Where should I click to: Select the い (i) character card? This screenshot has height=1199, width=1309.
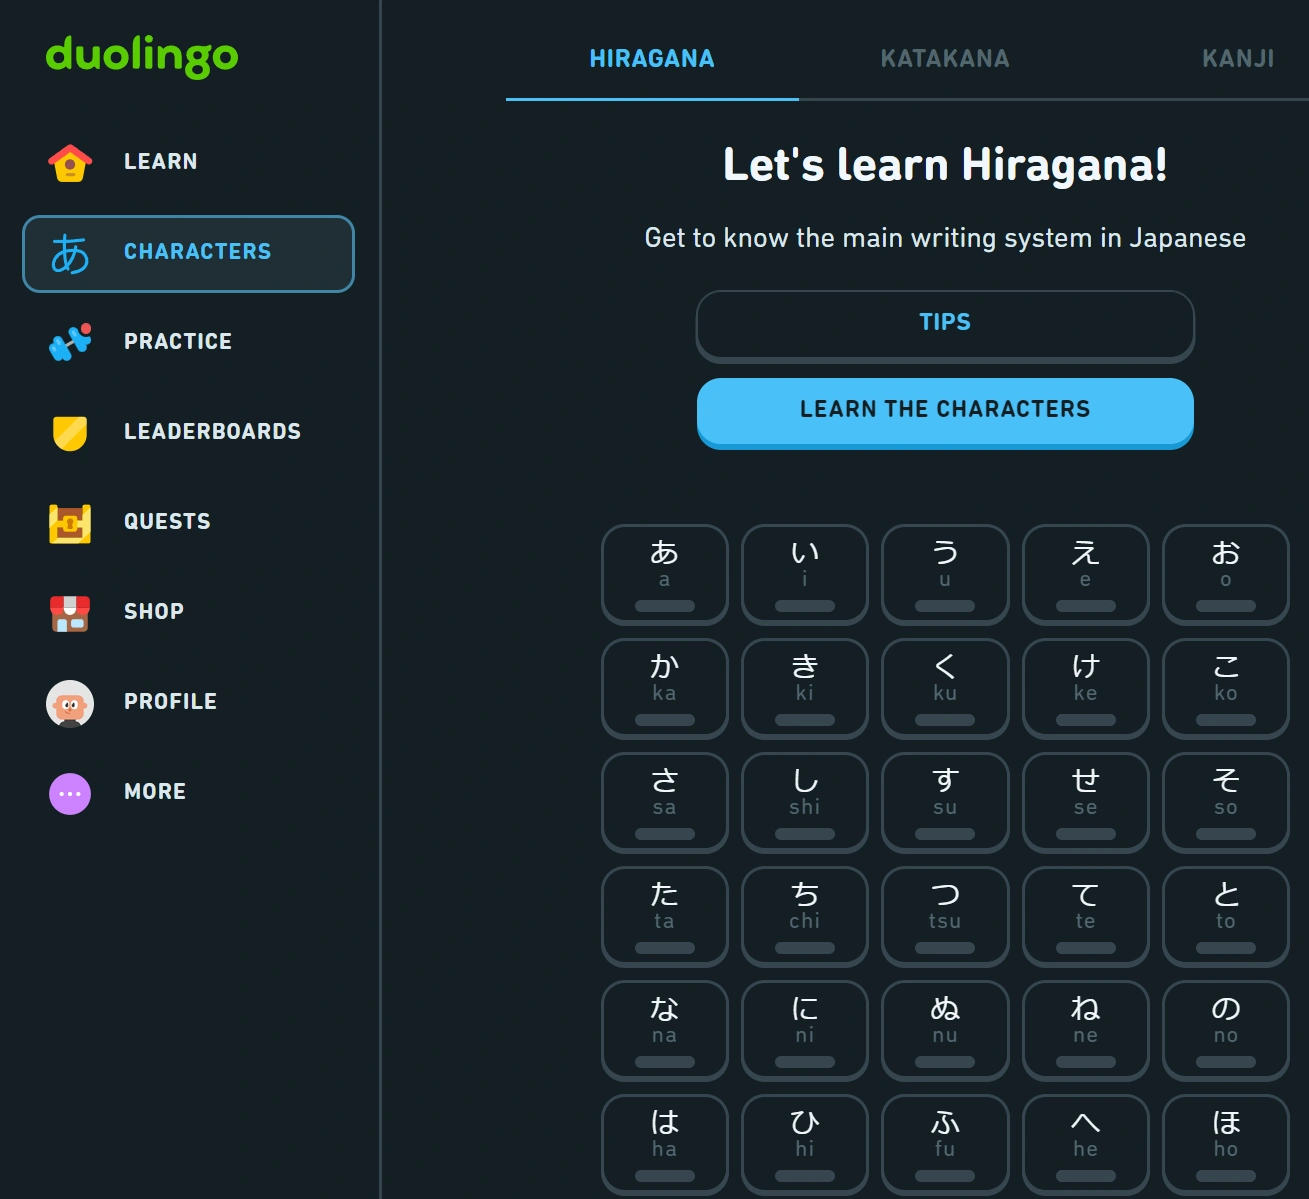point(805,574)
